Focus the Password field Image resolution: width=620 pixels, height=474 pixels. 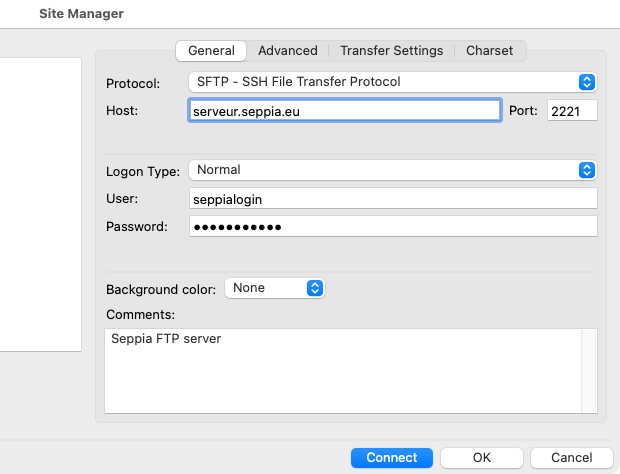(392, 227)
